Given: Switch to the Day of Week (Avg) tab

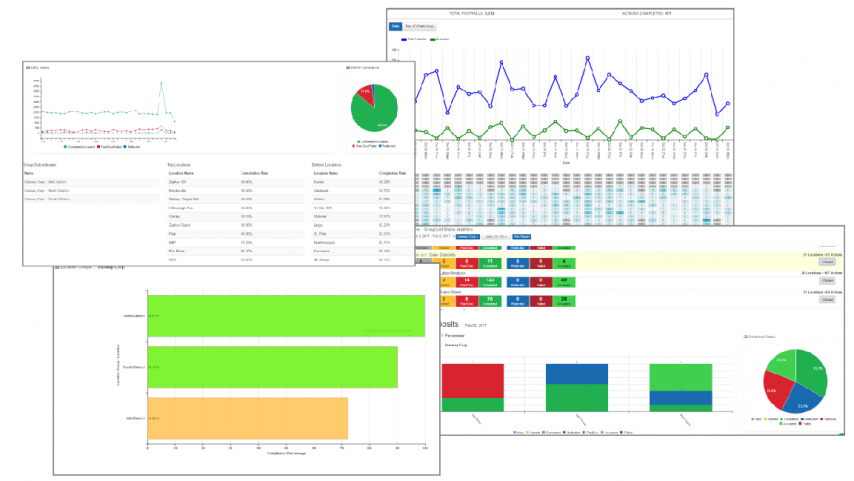Looking at the screenshot, I should click(419, 26).
